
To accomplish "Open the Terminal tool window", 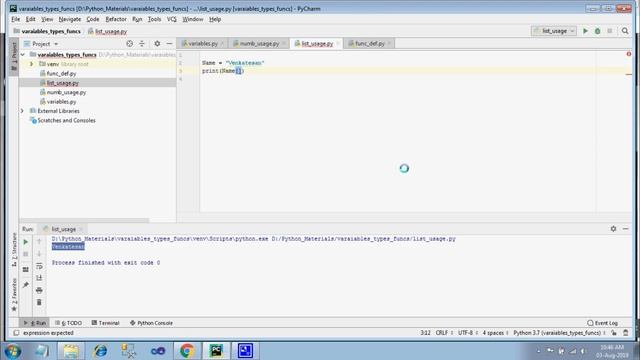I will 105,323.
